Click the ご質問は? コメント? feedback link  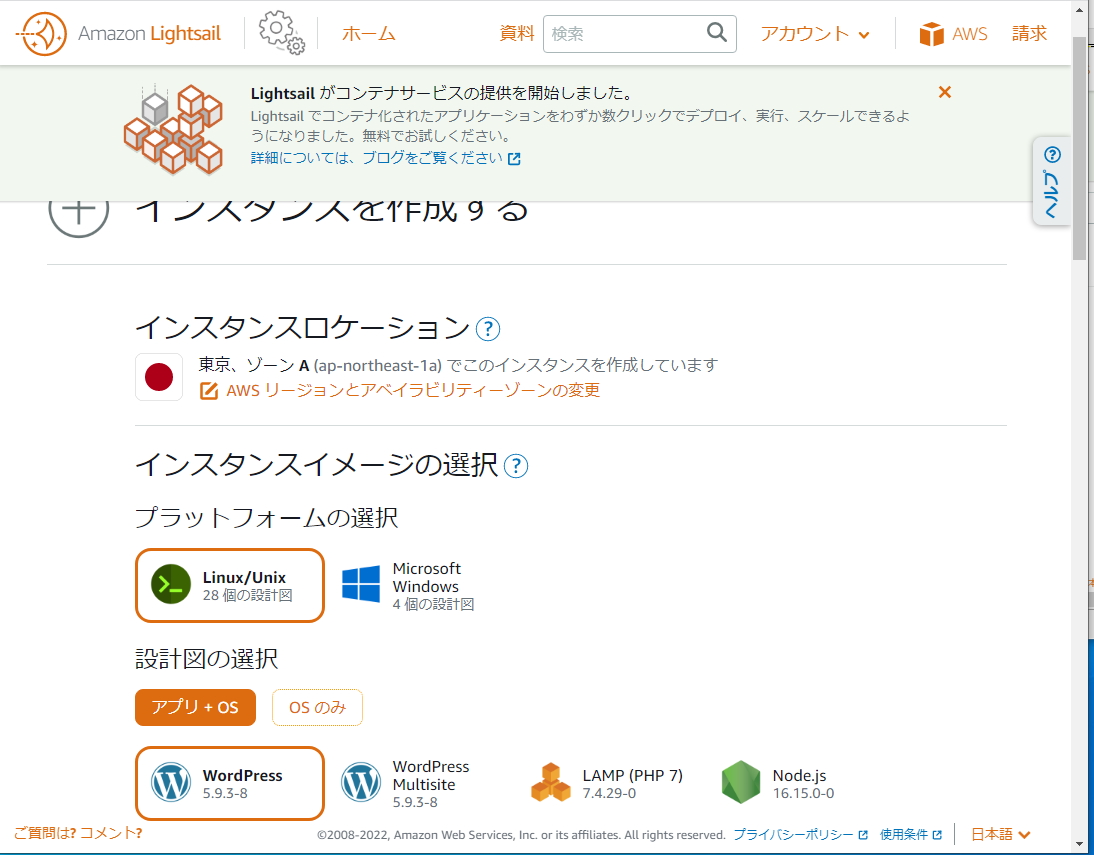click(x=78, y=833)
